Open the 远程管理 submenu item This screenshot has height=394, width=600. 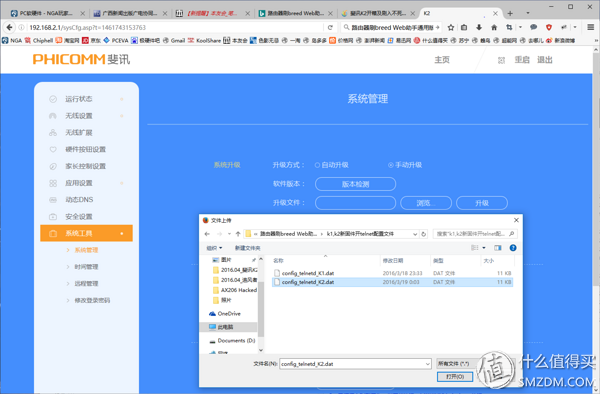coord(86,283)
